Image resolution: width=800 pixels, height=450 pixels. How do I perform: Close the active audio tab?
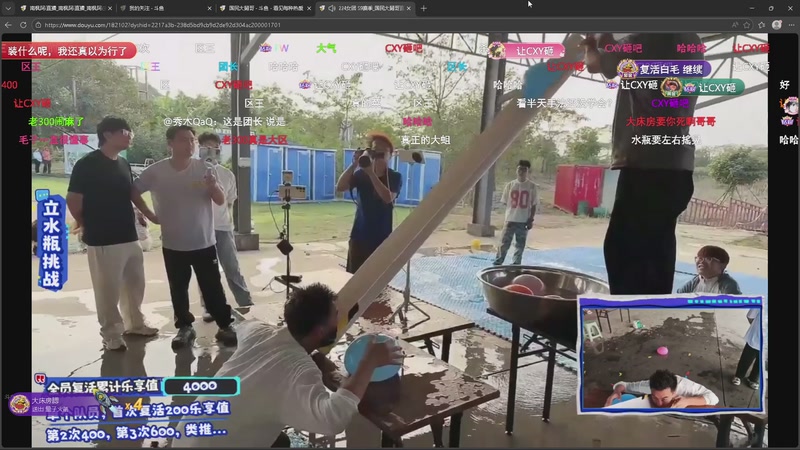pos(409,8)
